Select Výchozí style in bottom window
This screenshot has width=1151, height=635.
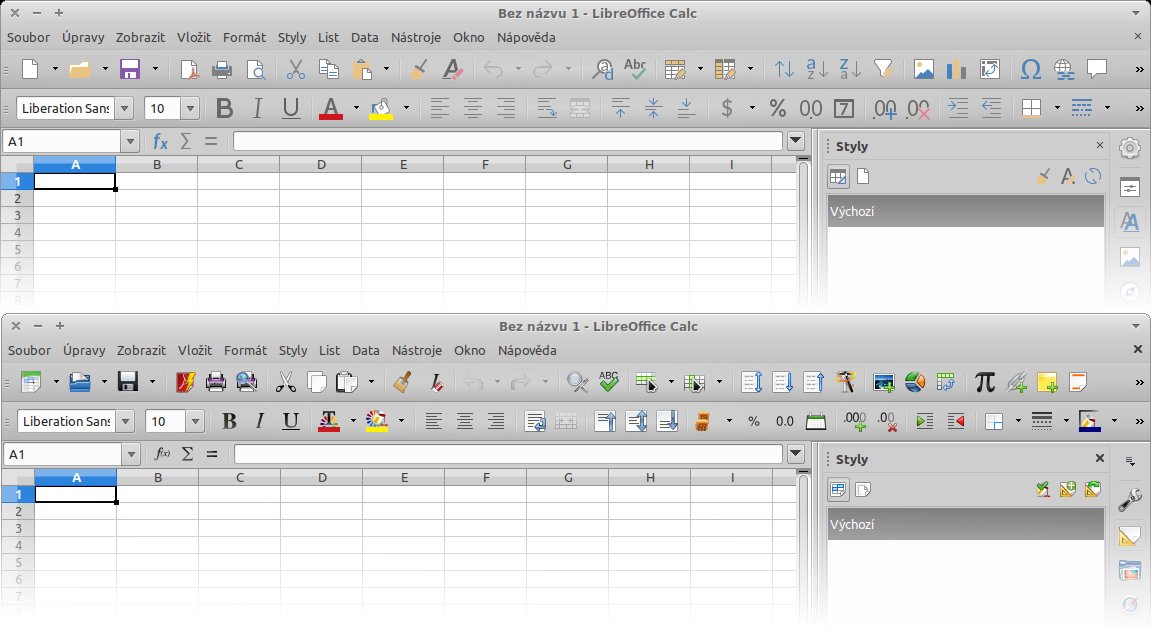pyautogui.click(x=965, y=524)
